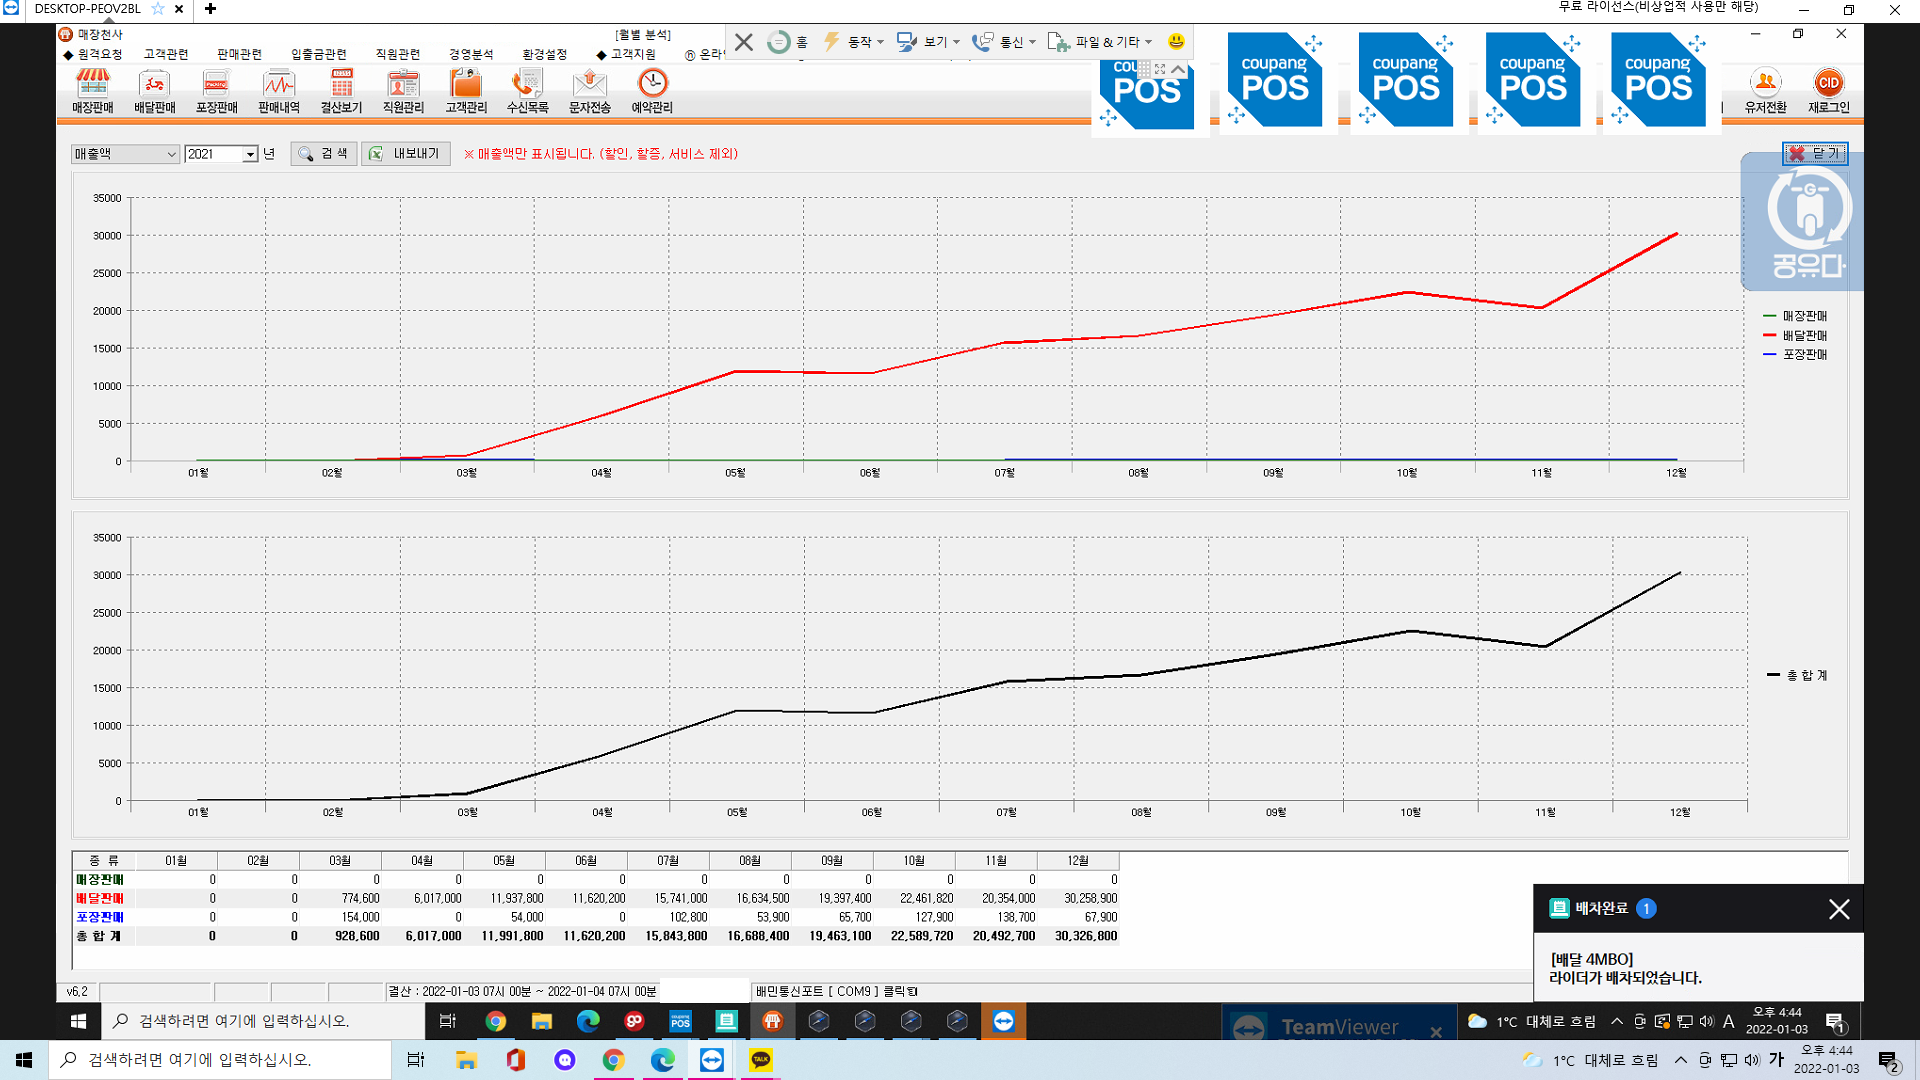1920x1080 pixels.
Task: Expand TeamViewer 보기 view menu
Action: [929, 42]
